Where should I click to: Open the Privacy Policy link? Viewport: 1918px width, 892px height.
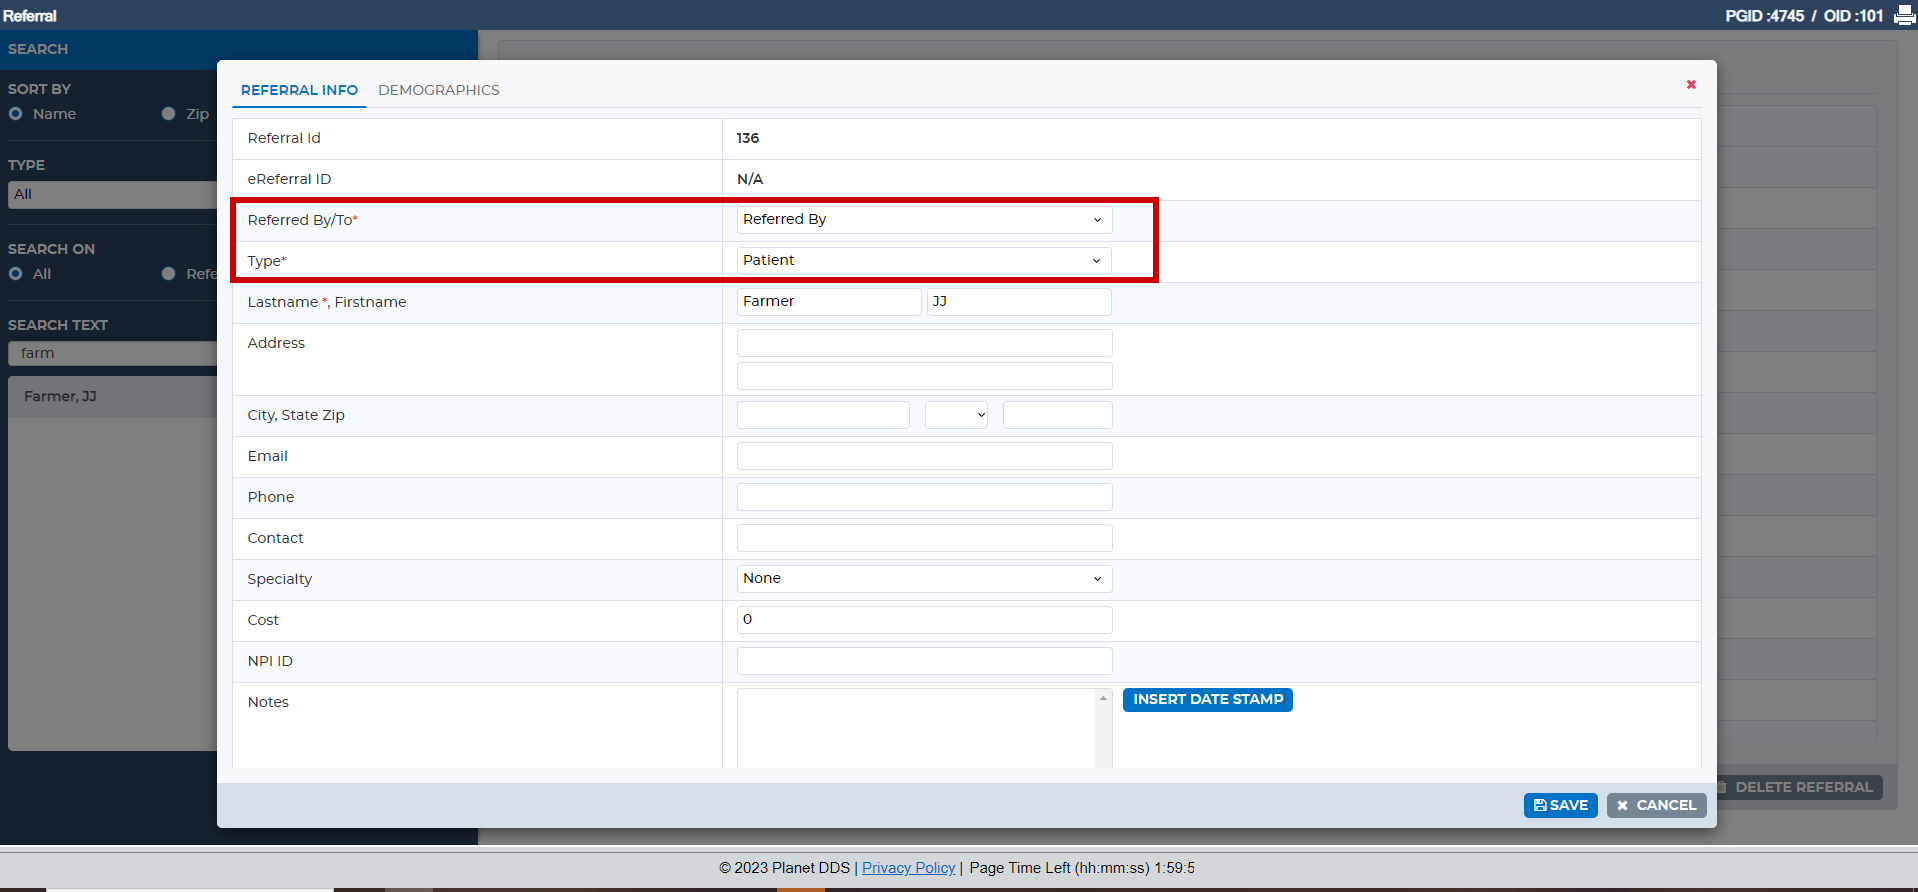(x=908, y=868)
